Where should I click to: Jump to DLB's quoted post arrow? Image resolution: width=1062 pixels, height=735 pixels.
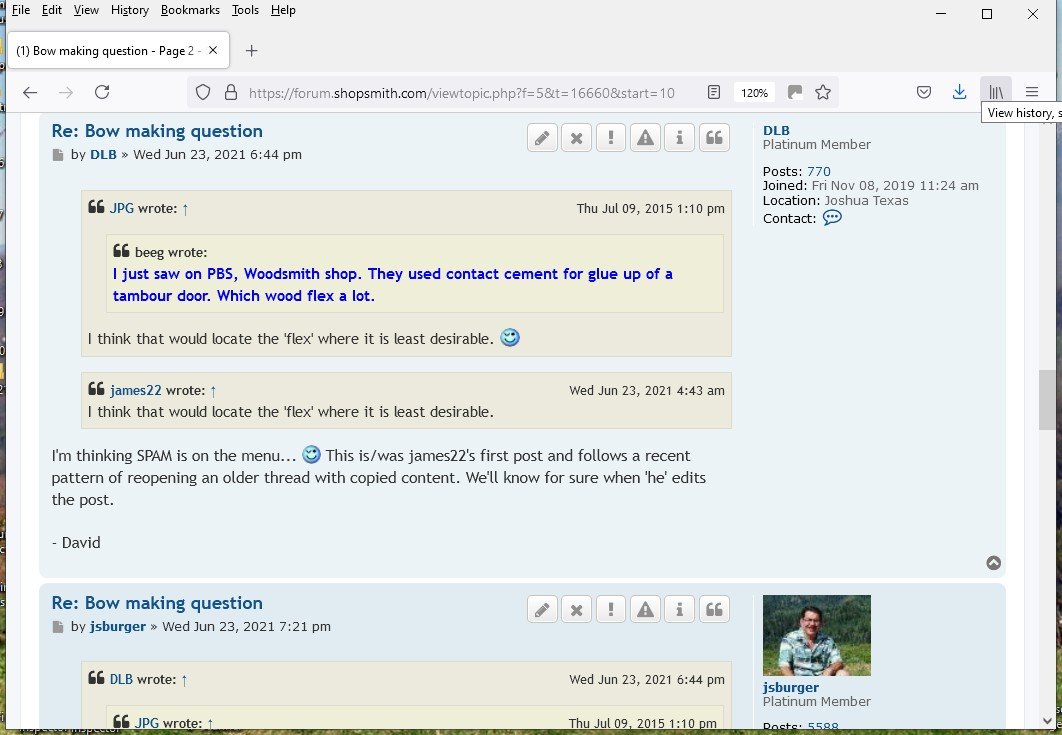coord(184,679)
